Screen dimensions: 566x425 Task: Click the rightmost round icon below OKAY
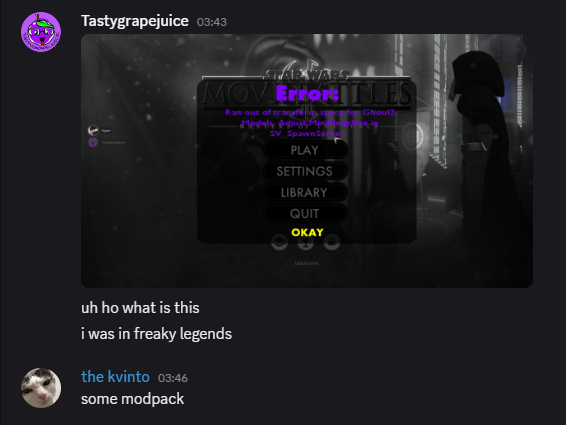[x=332, y=242]
